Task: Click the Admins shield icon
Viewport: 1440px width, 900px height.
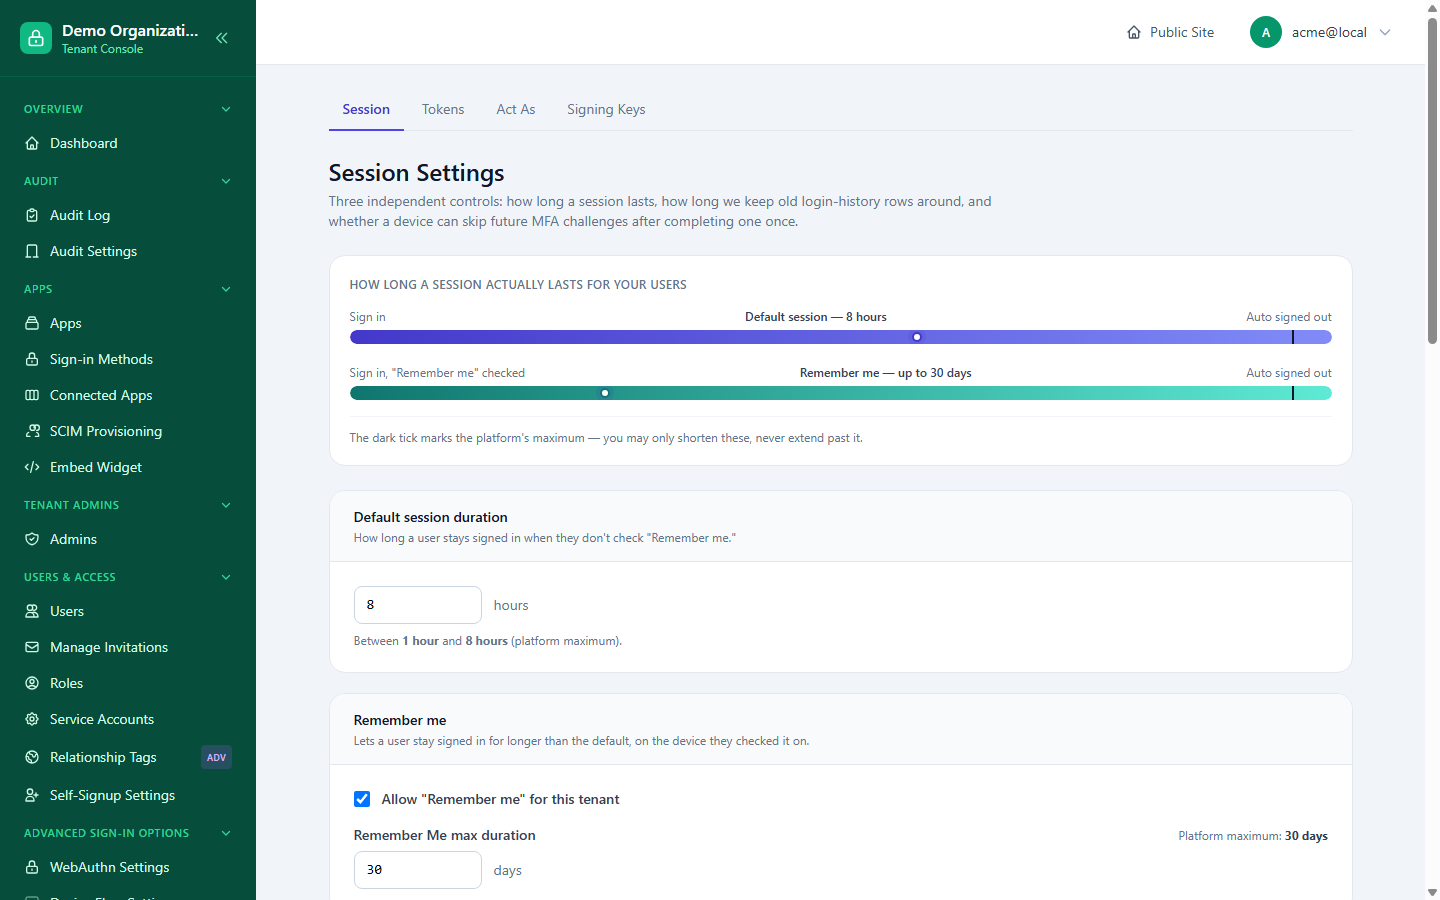Action: [32, 539]
